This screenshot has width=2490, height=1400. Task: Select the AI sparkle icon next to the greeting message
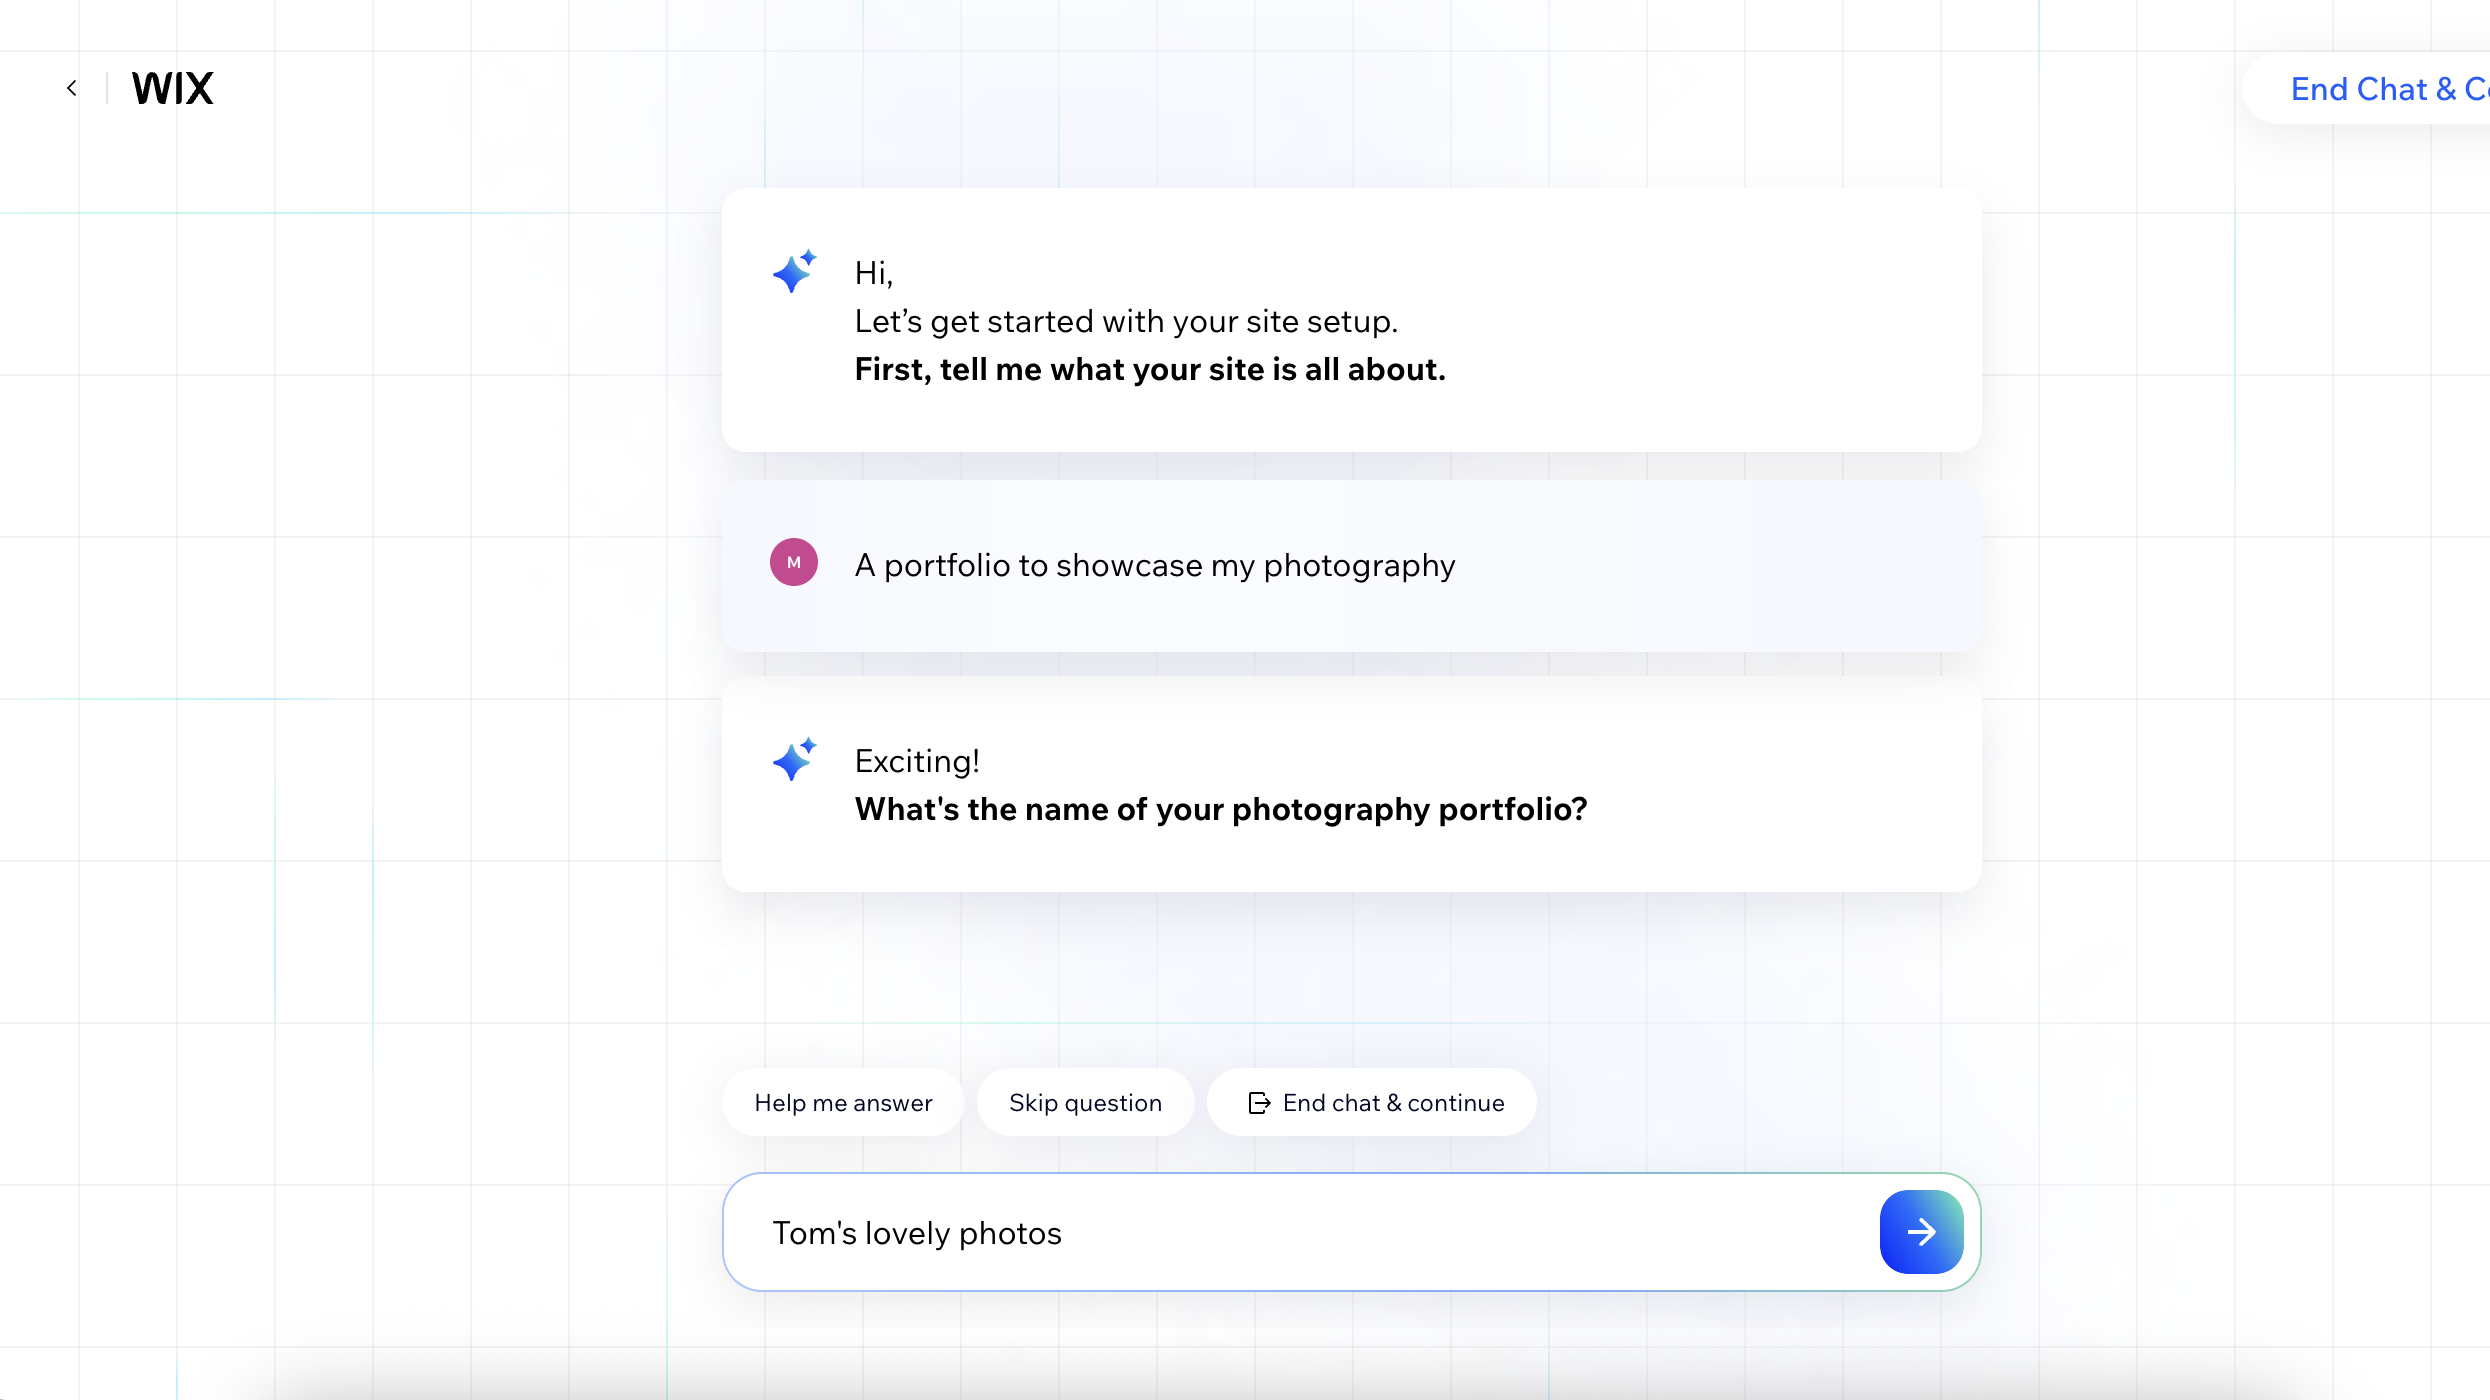(x=793, y=272)
